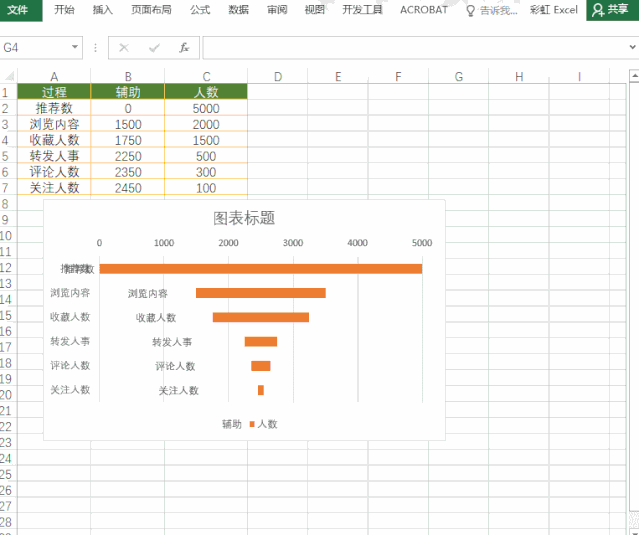Select cell A3 with 浏览内容
The image size is (639, 535).
coord(54,124)
